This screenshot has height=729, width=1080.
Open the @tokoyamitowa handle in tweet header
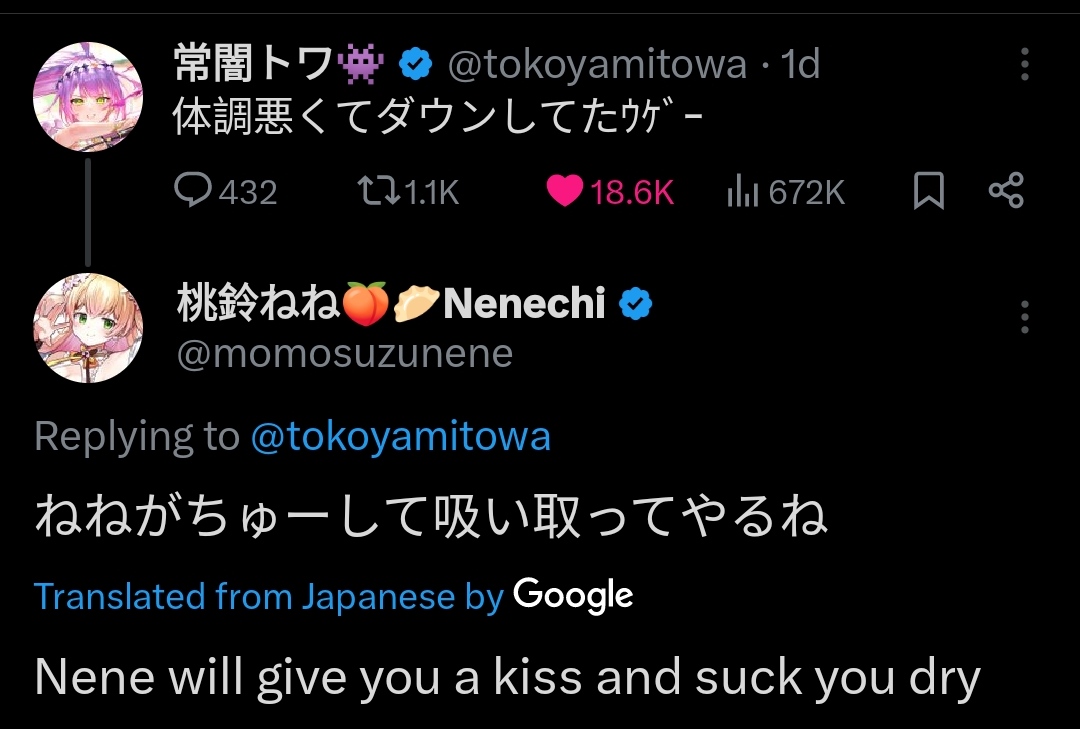pyautogui.click(x=596, y=65)
